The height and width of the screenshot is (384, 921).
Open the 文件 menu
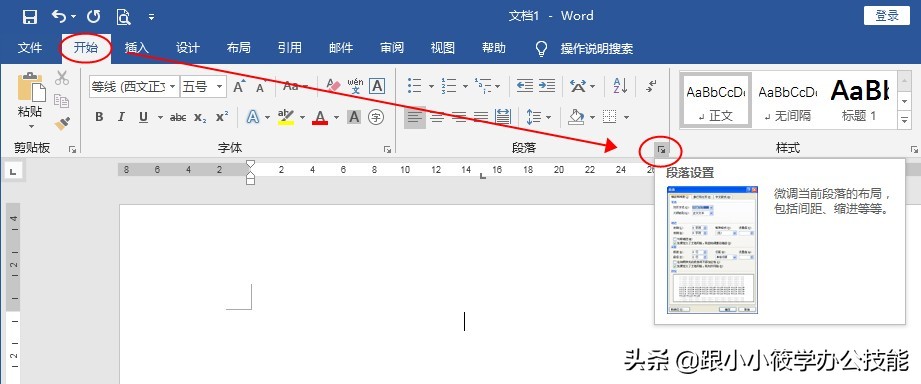click(x=29, y=48)
